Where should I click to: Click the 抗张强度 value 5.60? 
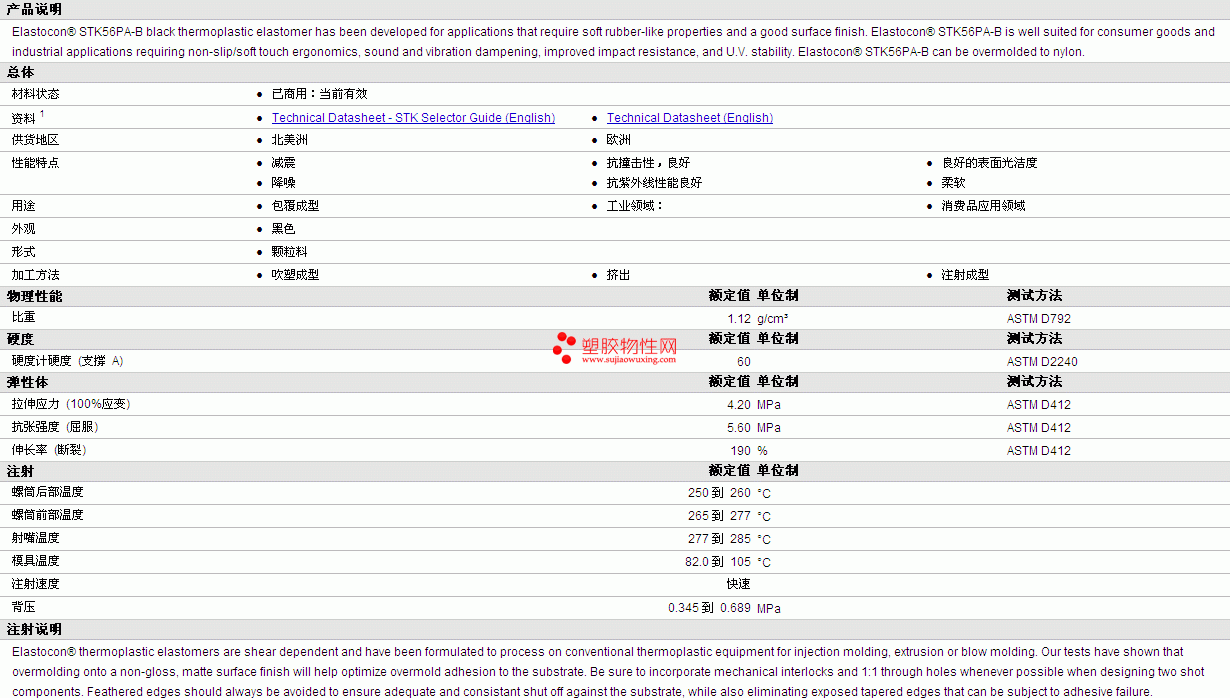click(x=739, y=428)
